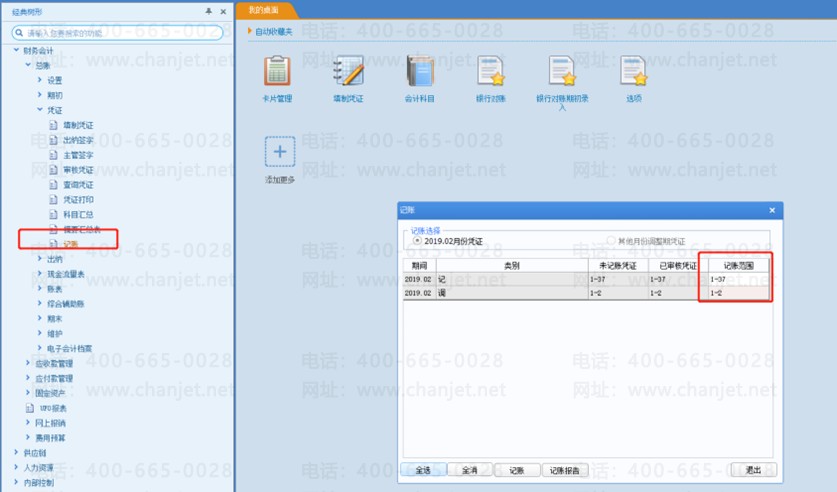
Task: Collapse the 凭证 tree node
Action: (x=40, y=109)
